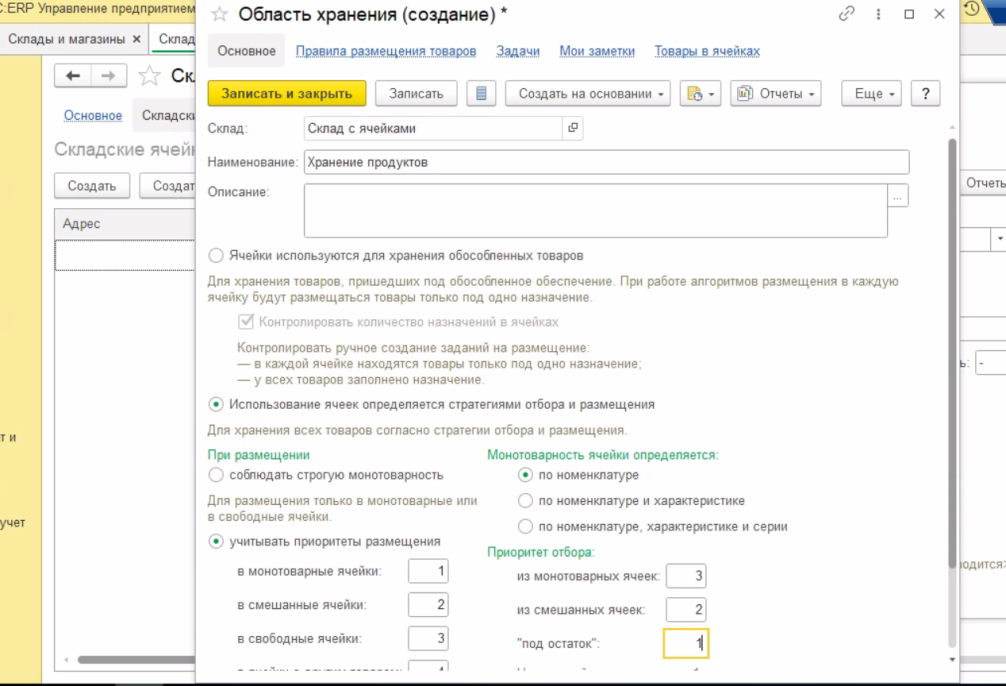Viewport: 1006px width, 686px height.
Task: Click the document list icon beside Записать
Action: tap(481, 93)
